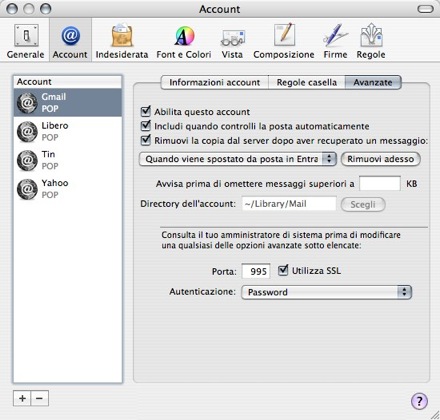Select the Account toolbar icon

70,41
